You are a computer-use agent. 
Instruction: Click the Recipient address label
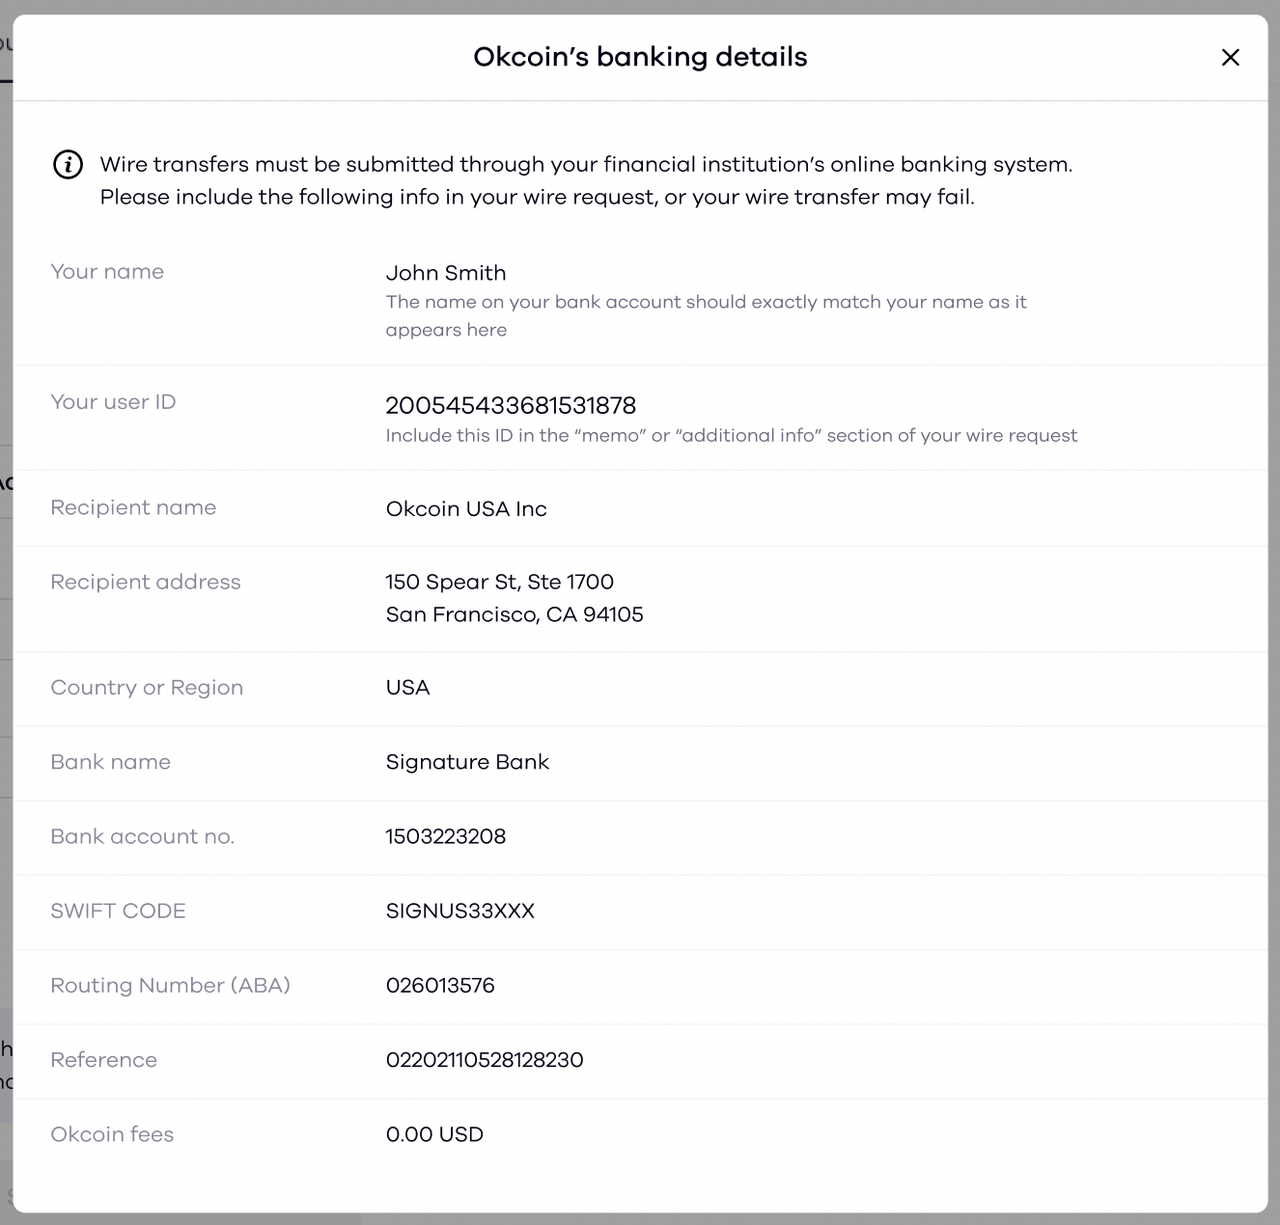point(146,582)
